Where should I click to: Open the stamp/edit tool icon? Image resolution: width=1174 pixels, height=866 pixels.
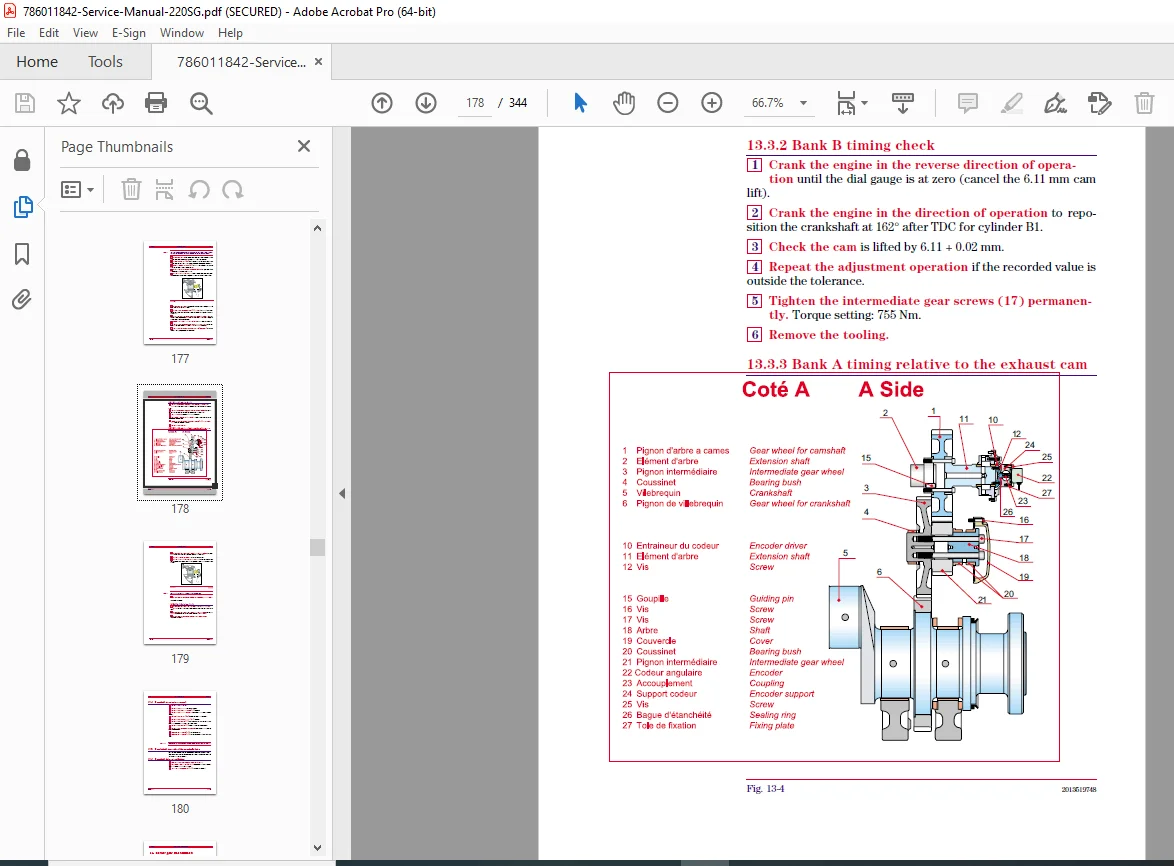tap(1100, 103)
